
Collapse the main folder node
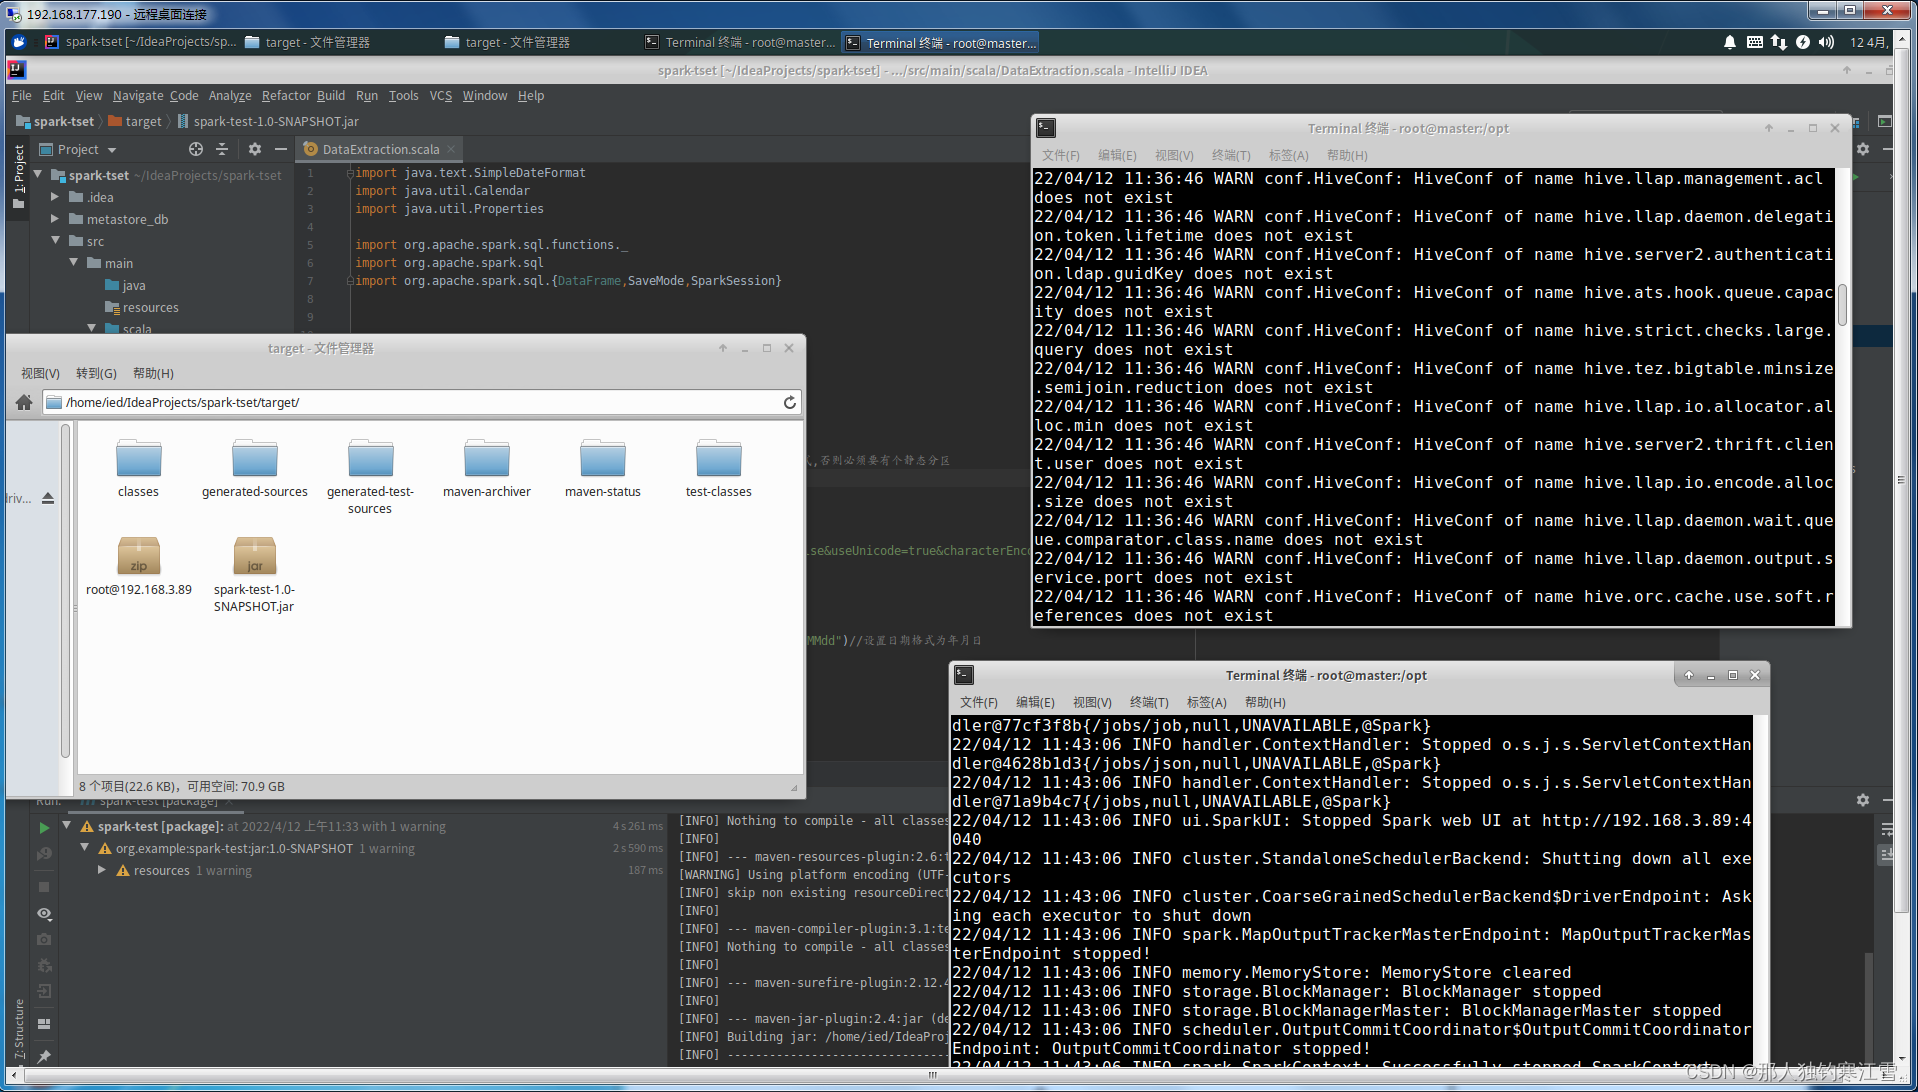pos(74,262)
